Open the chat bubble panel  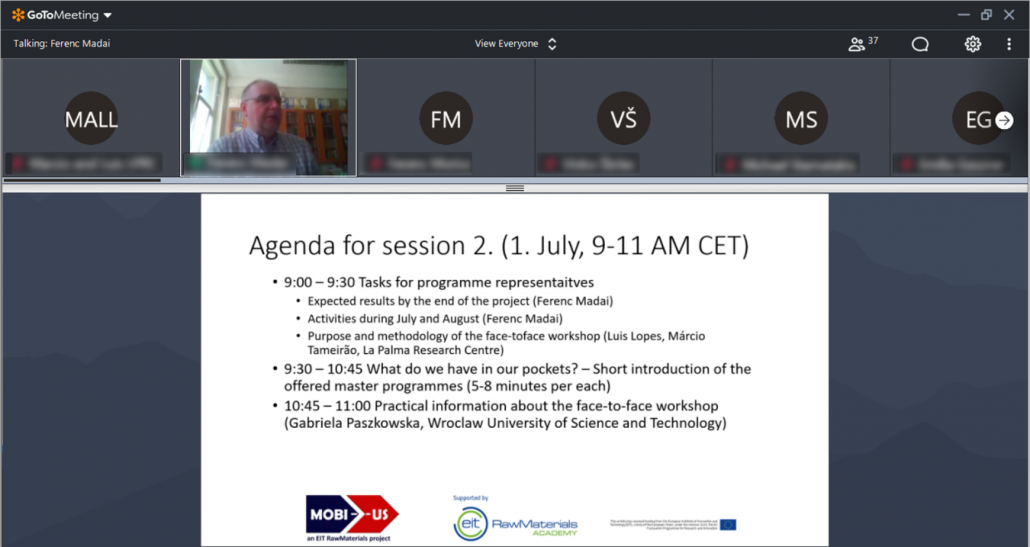[x=920, y=44]
